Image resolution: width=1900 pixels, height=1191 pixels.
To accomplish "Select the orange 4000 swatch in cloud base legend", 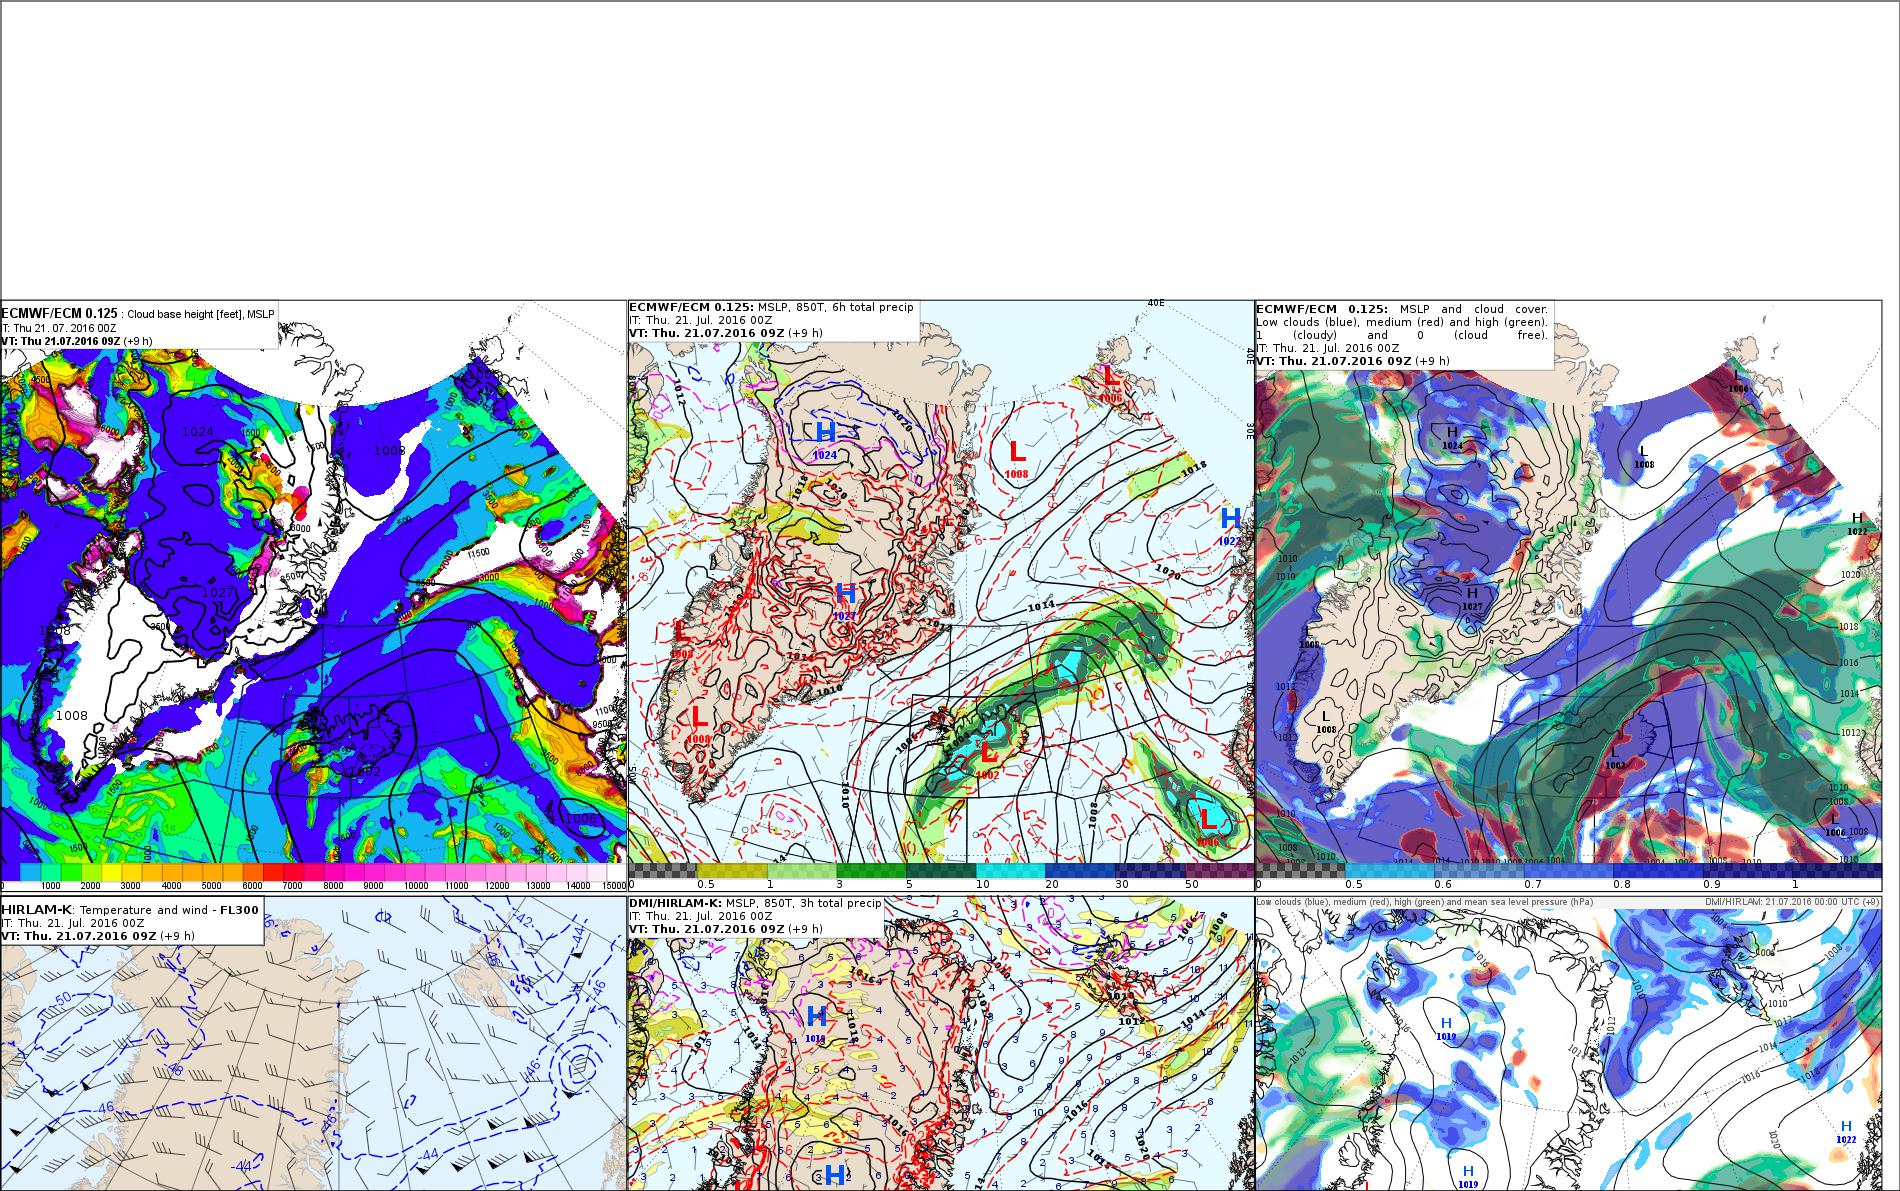I will point(171,872).
